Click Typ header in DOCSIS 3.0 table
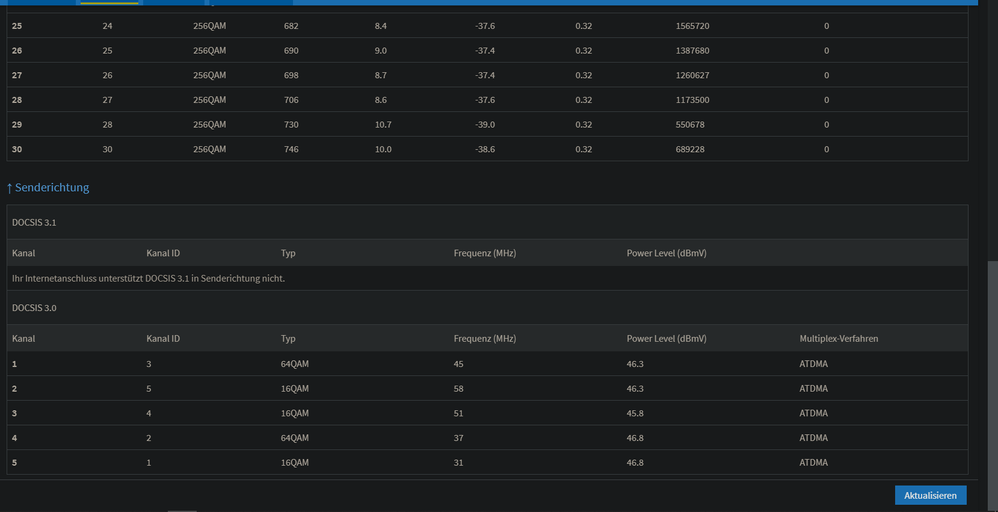Viewport: 998px width, 512px height. [288, 339]
